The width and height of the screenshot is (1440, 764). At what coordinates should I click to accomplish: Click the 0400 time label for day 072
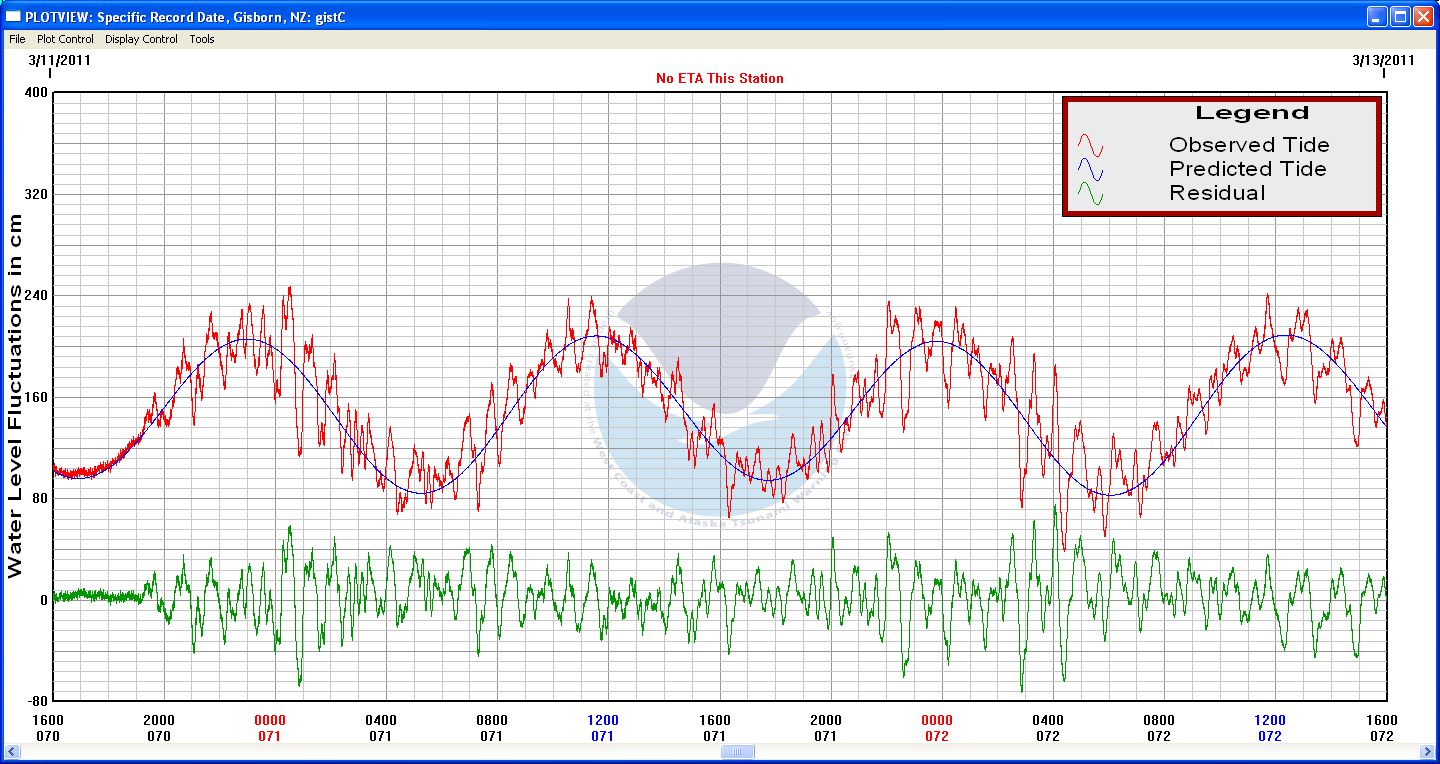pyautogui.click(x=1048, y=720)
